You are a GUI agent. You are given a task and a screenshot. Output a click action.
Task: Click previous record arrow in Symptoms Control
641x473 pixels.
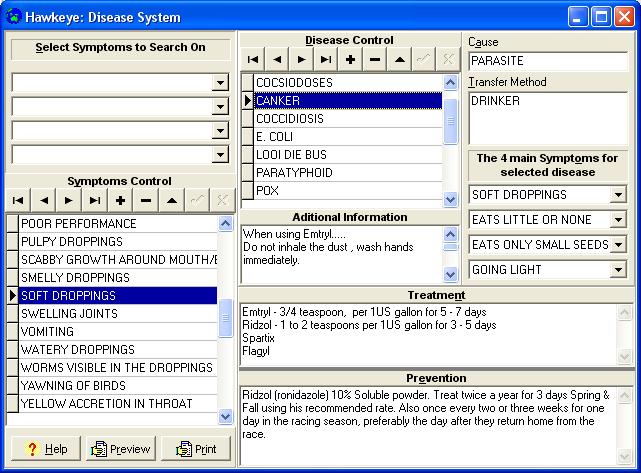click(x=43, y=200)
